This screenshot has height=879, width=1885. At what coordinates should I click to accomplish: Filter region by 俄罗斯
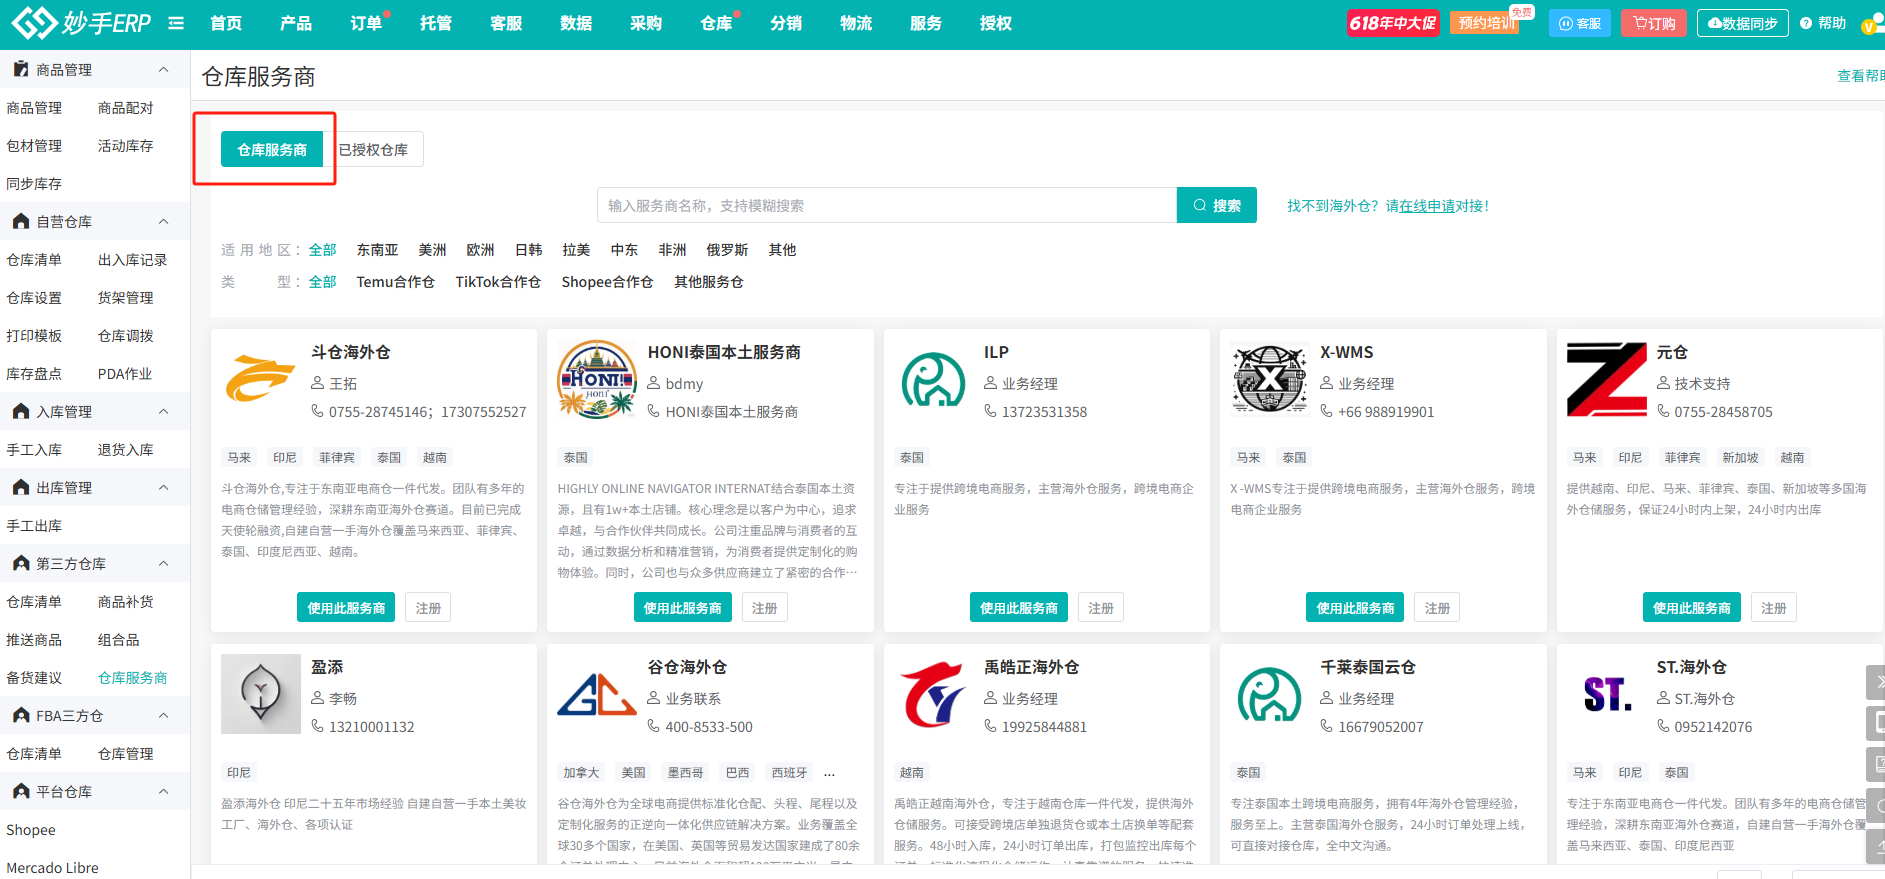tap(727, 249)
